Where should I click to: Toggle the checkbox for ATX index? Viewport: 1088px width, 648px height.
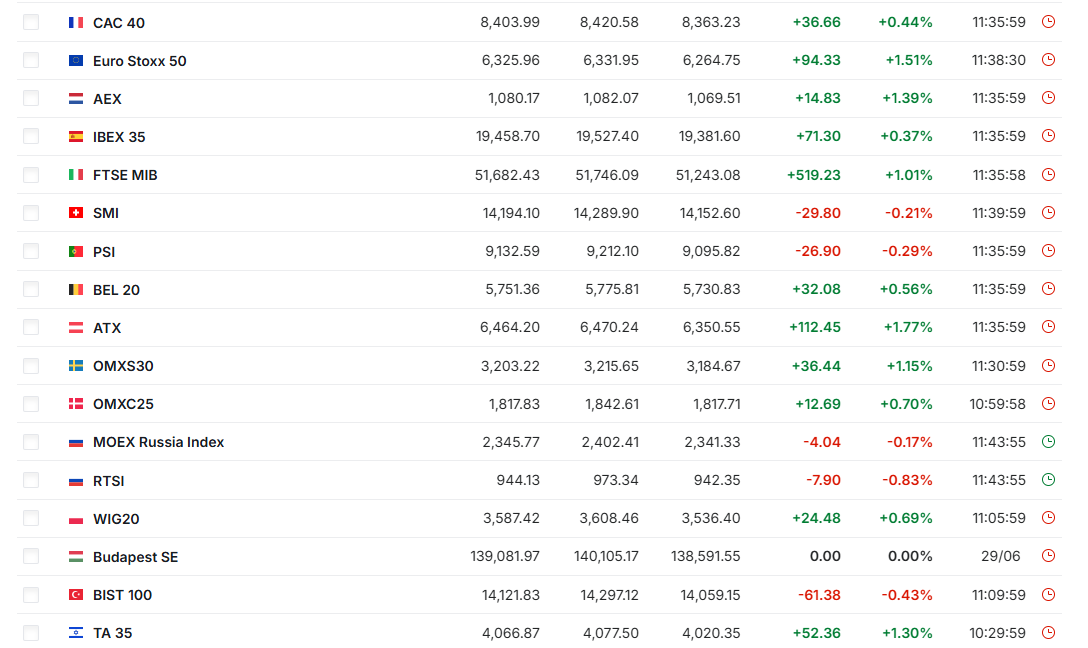coord(31,327)
